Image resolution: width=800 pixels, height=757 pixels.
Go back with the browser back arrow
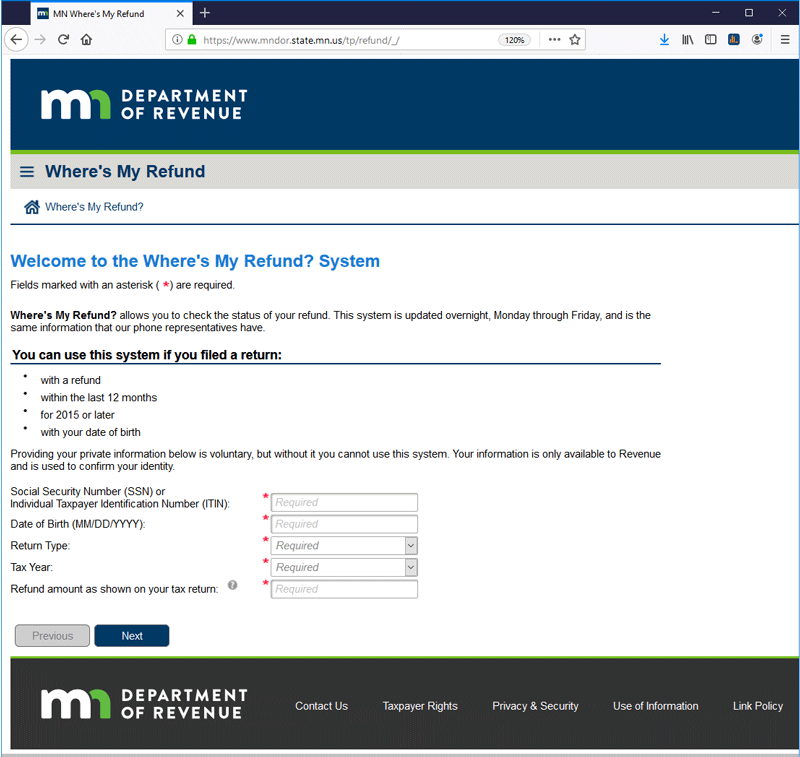(16, 40)
